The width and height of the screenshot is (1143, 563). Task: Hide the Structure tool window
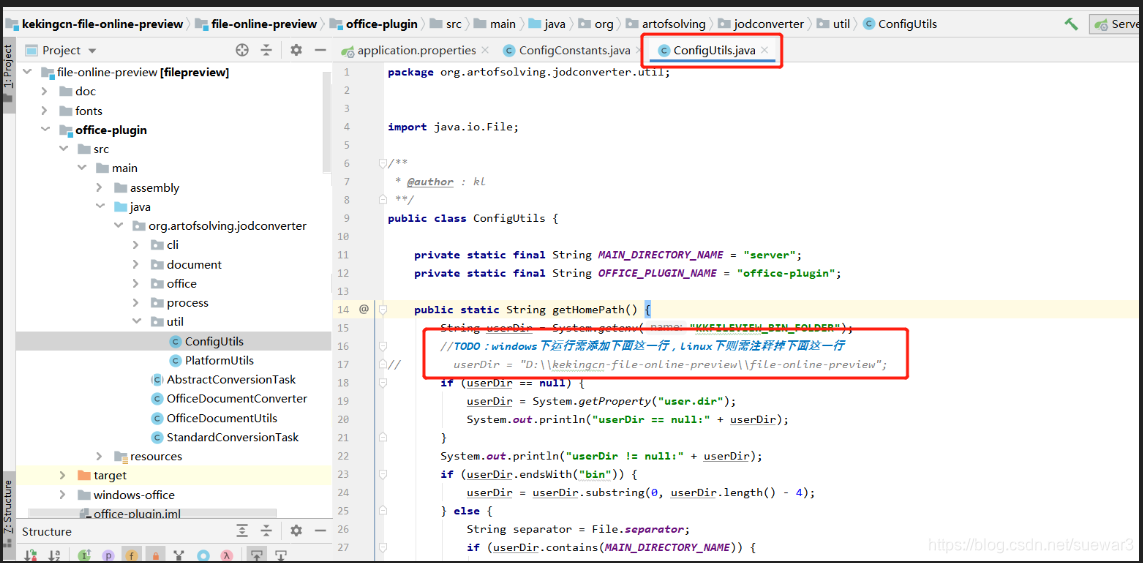320,531
